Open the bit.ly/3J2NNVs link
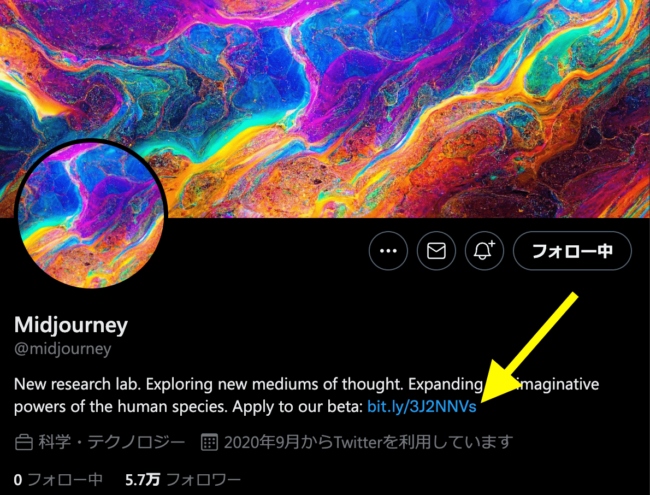The height and width of the screenshot is (495, 650). pos(422,407)
